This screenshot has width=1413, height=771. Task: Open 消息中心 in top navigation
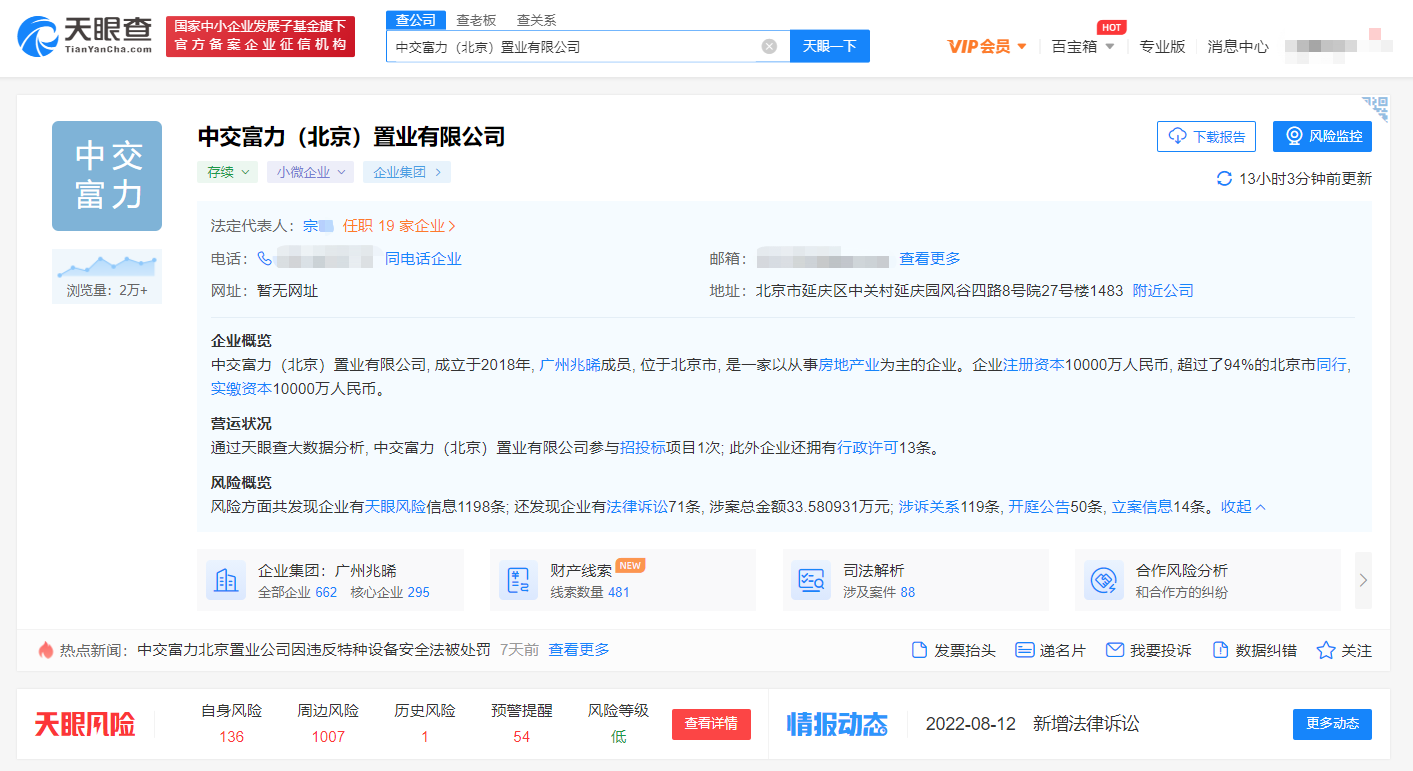pyautogui.click(x=1238, y=46)
